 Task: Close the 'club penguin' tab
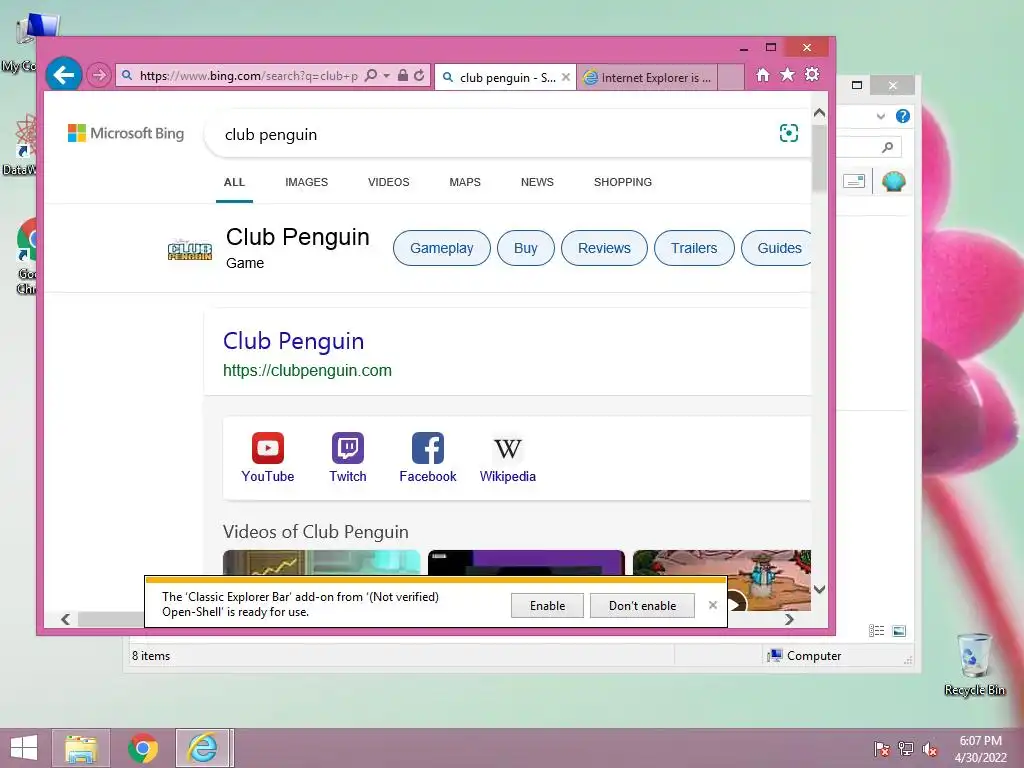click(566, 77)
